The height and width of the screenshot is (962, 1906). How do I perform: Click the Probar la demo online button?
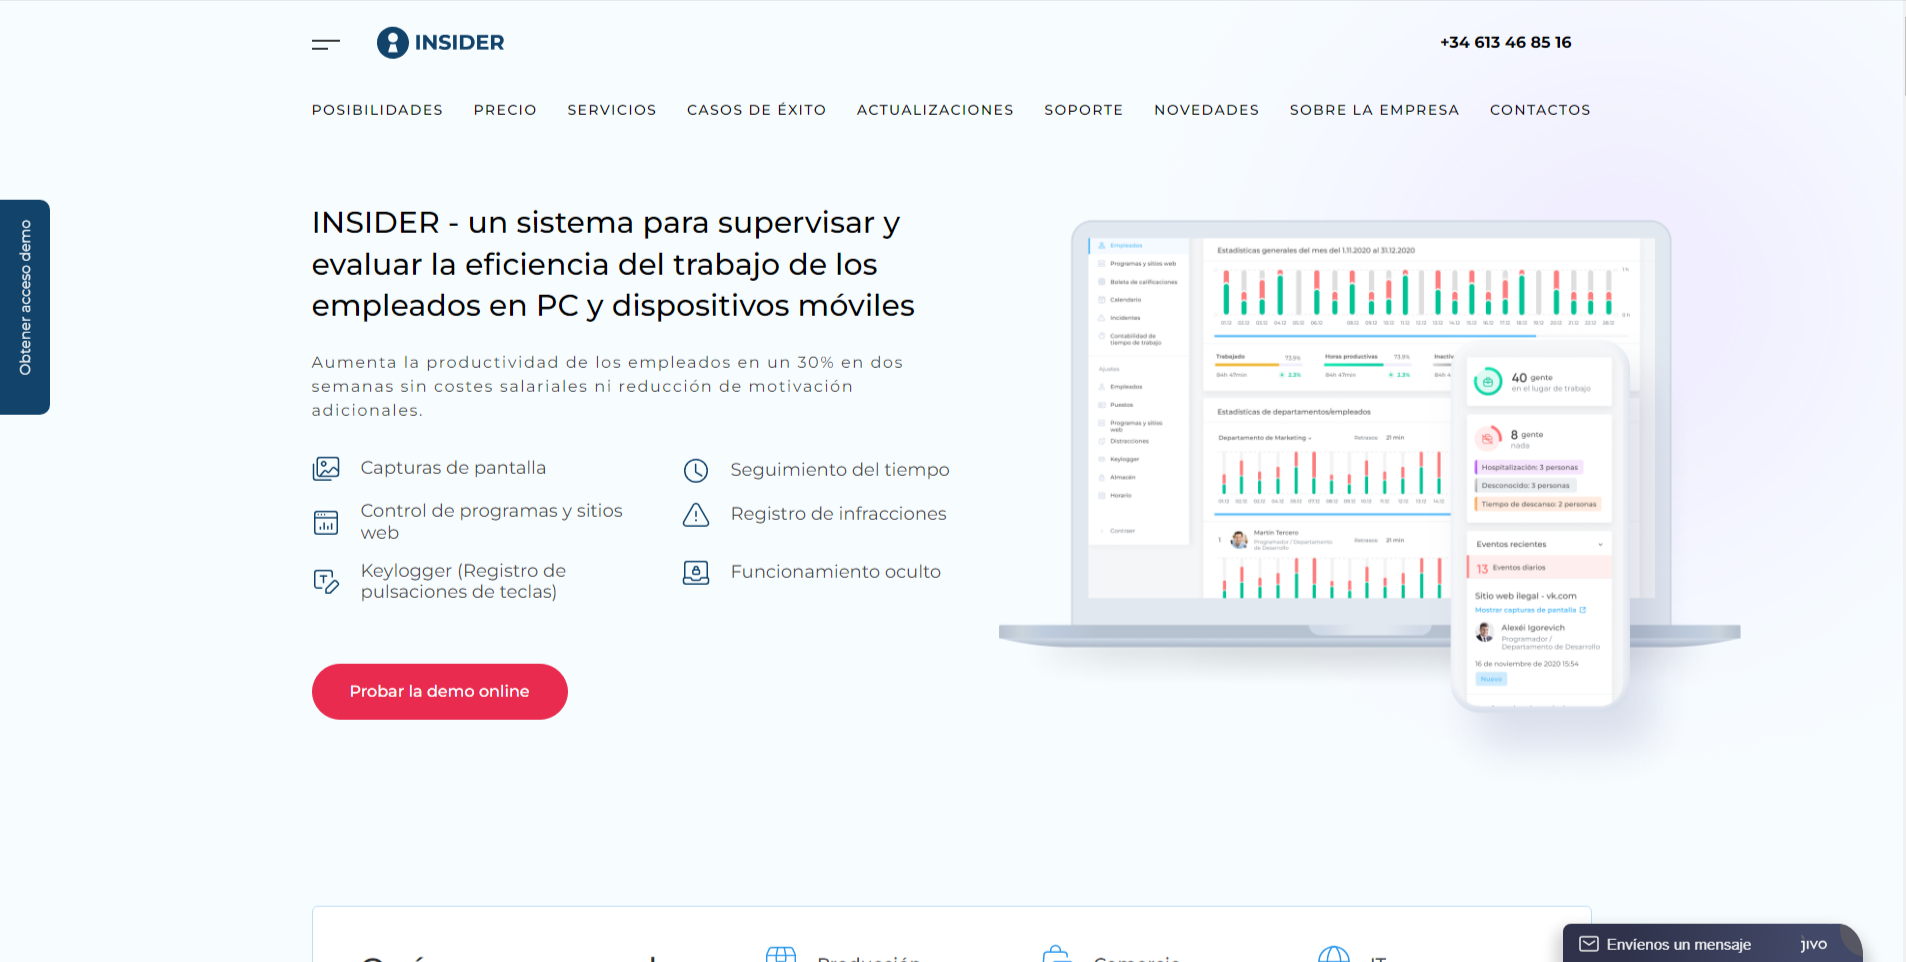pos(439,692)
